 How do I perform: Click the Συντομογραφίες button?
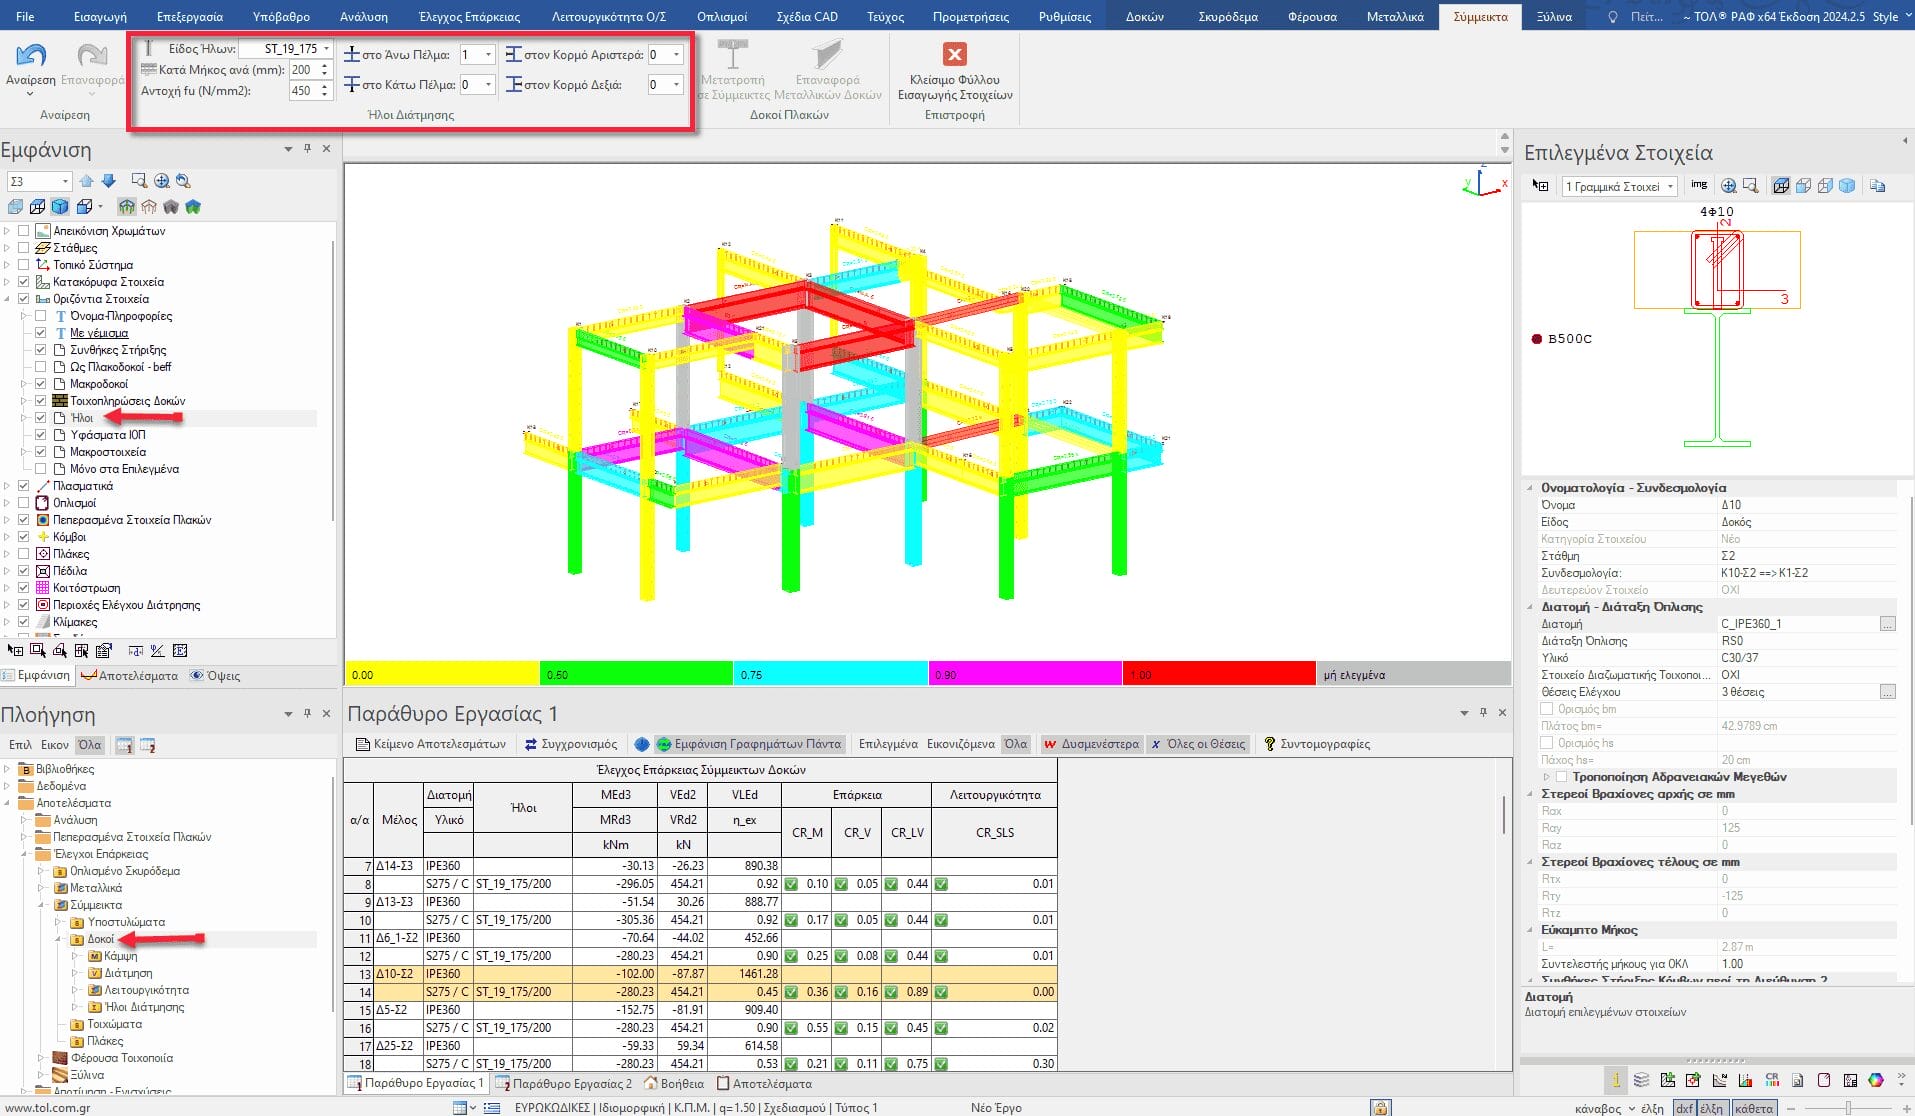pos(1316,744)
